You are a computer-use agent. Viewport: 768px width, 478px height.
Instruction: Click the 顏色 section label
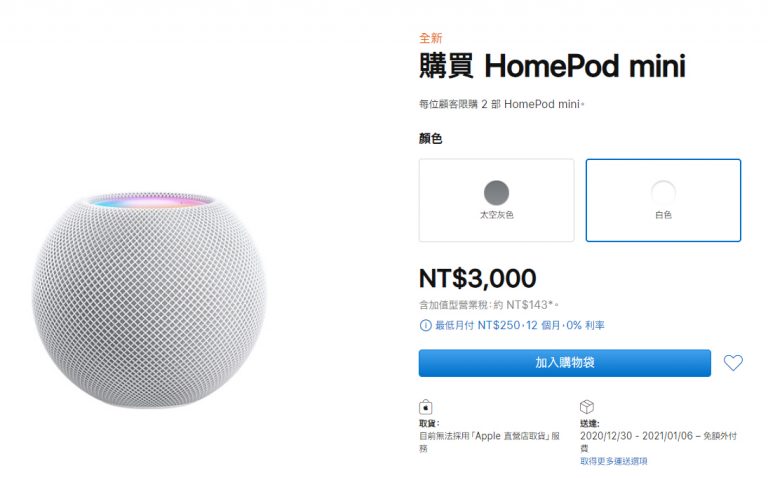coord(431,139)
